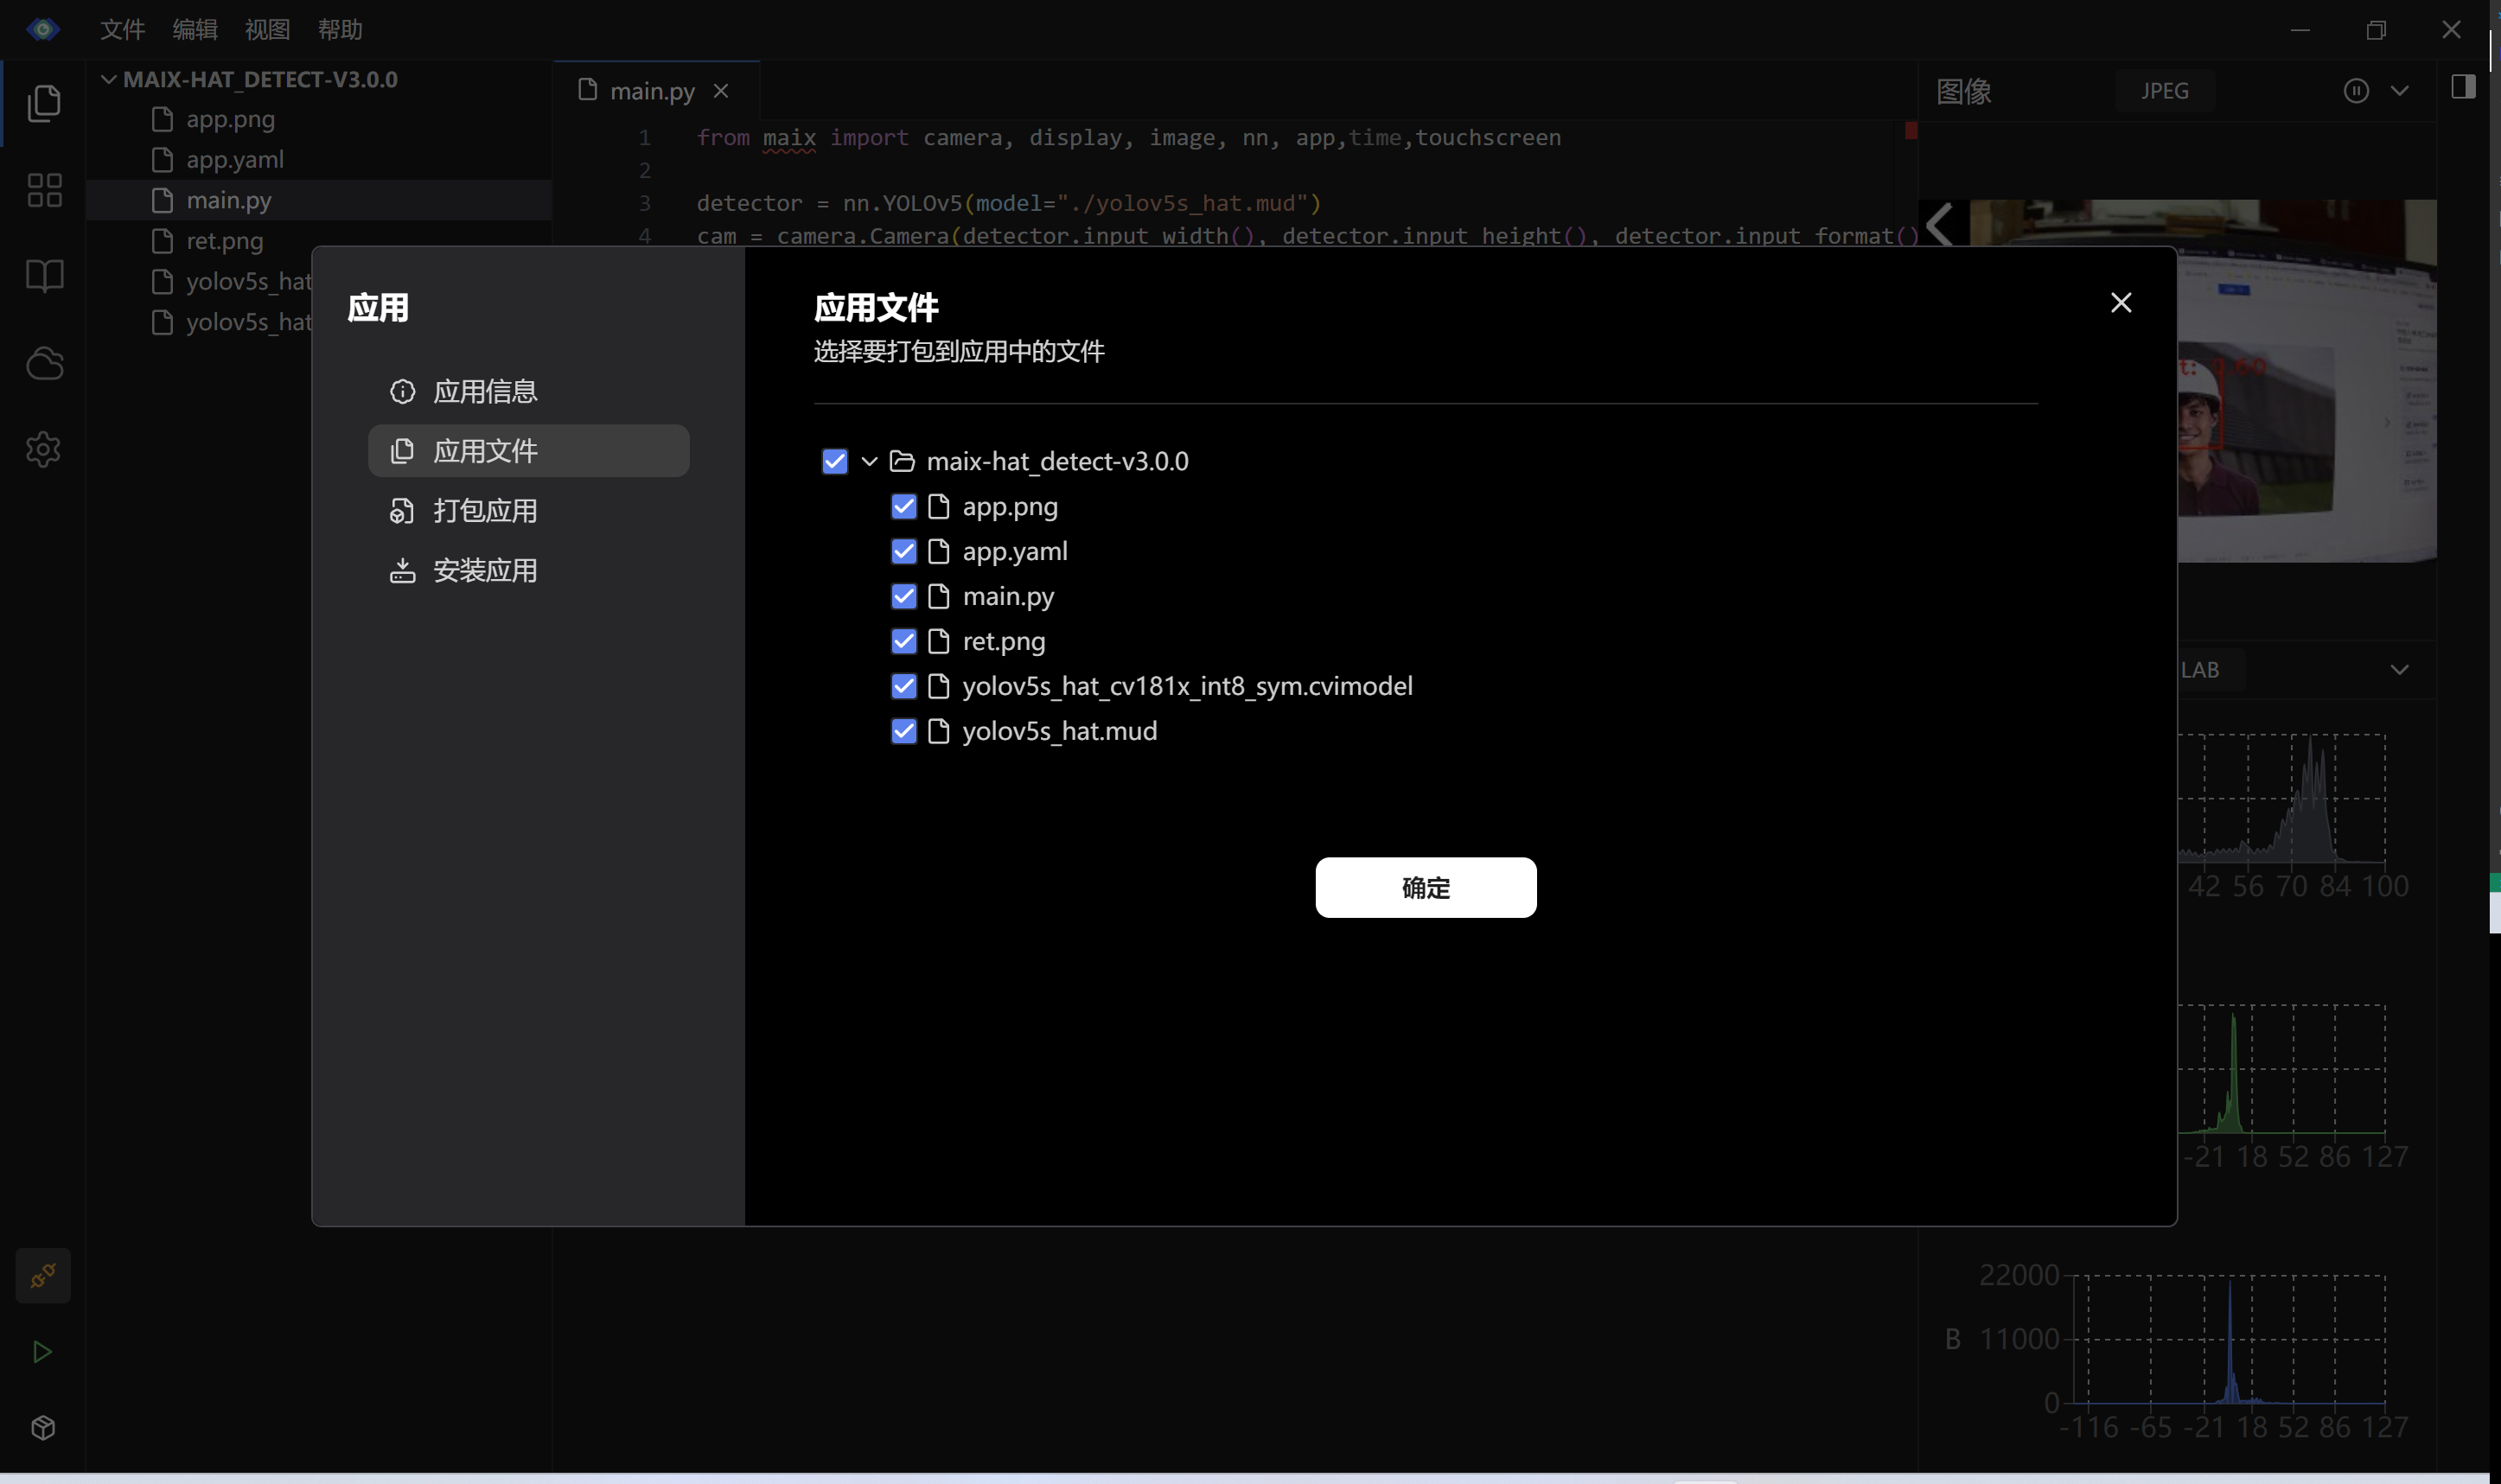Open the cloud model panel
This screenshot has height=1484, width=2501.
(44, 362)
